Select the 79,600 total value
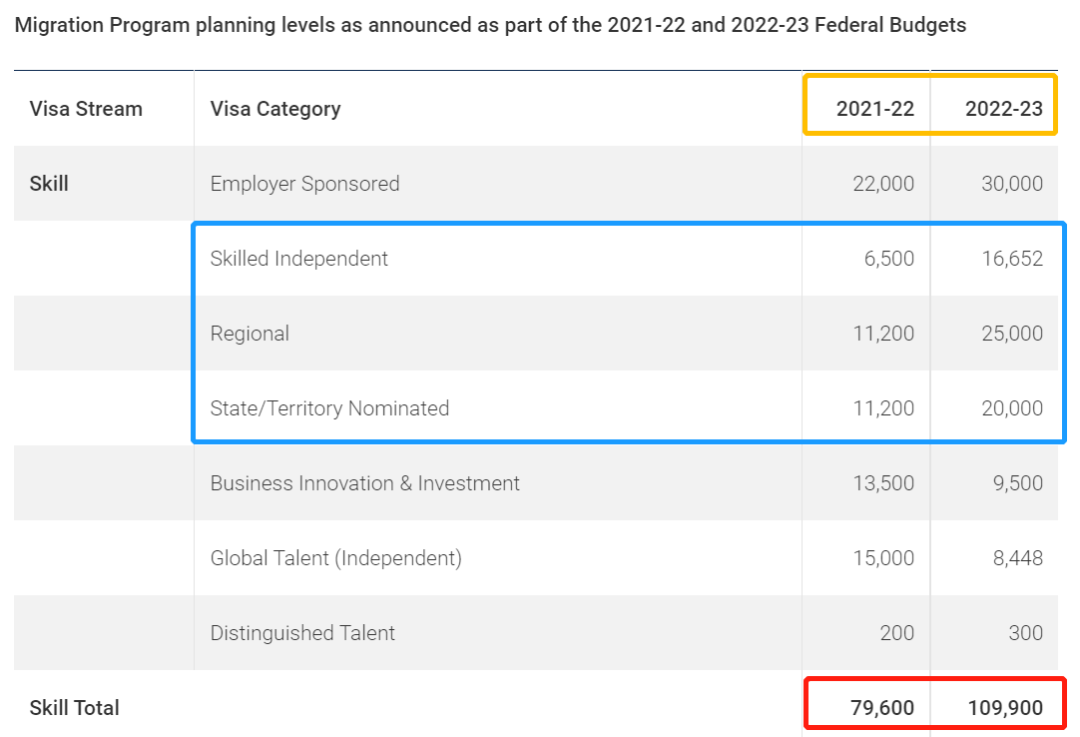 pyautogui.click(x=882, y=707)
